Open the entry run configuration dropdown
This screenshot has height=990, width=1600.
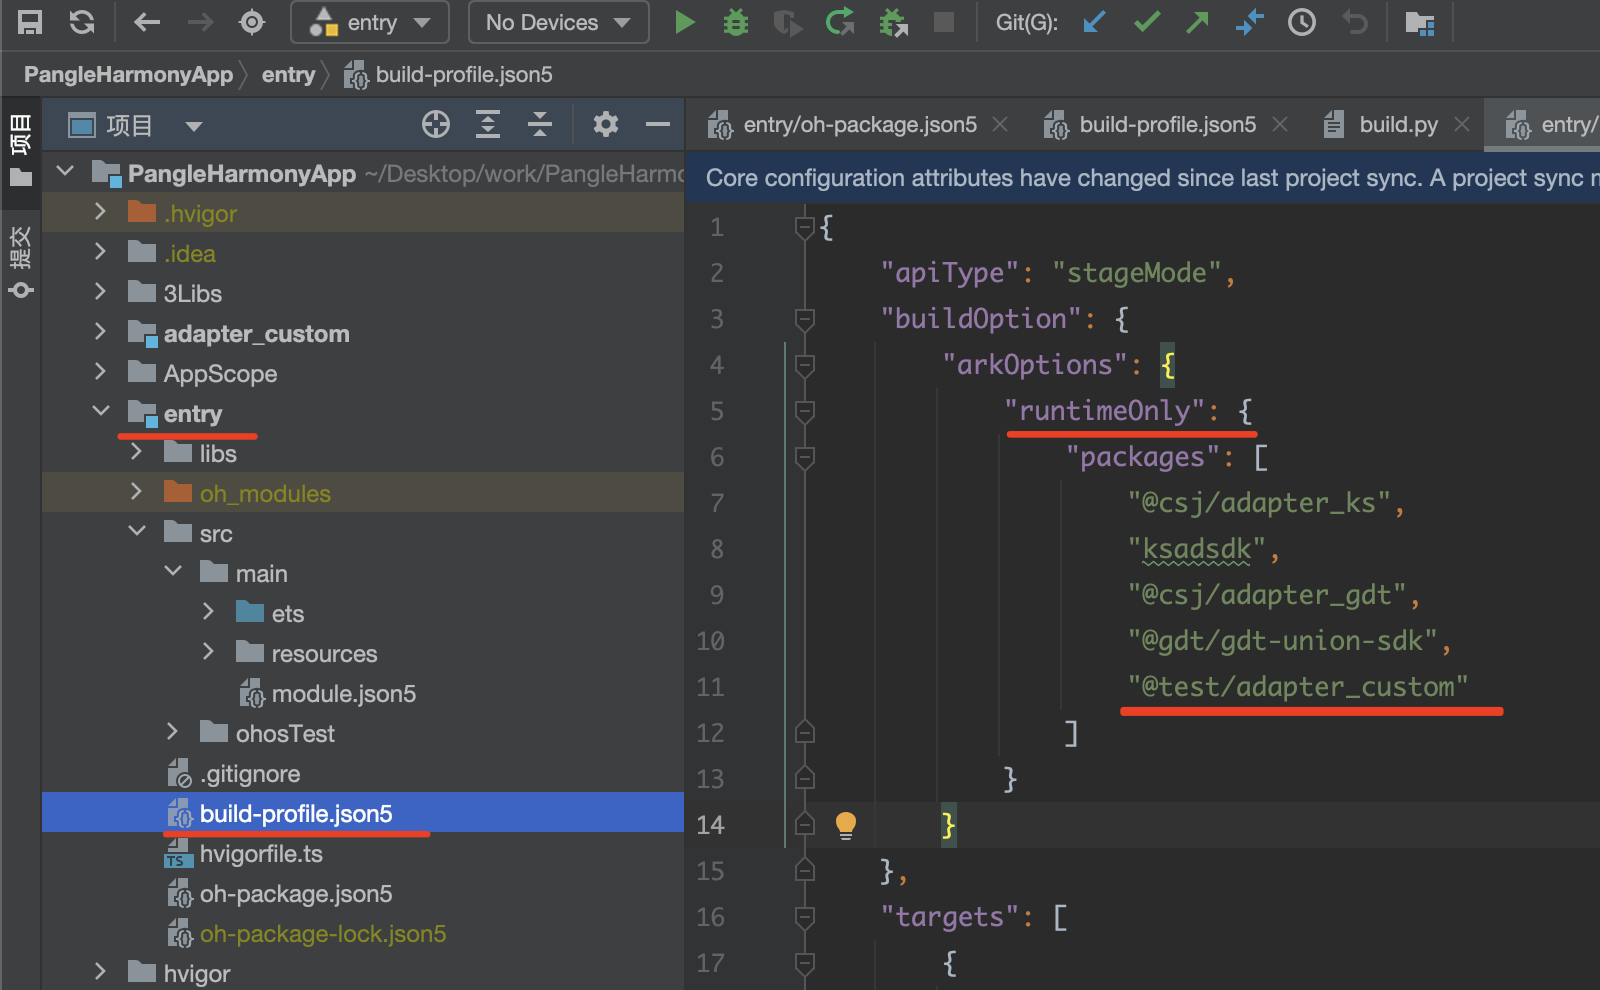(x=370, y=22)
